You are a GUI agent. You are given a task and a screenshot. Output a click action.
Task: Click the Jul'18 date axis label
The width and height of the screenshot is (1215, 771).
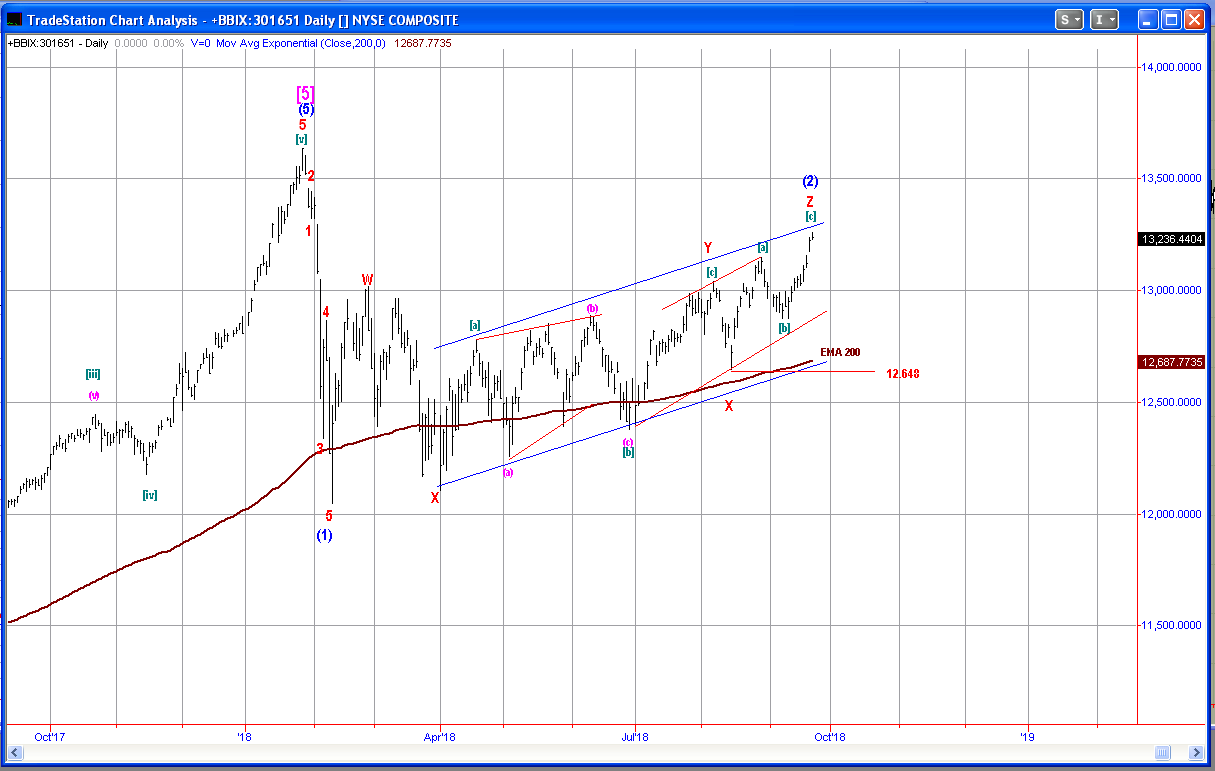tap(634, 736)
